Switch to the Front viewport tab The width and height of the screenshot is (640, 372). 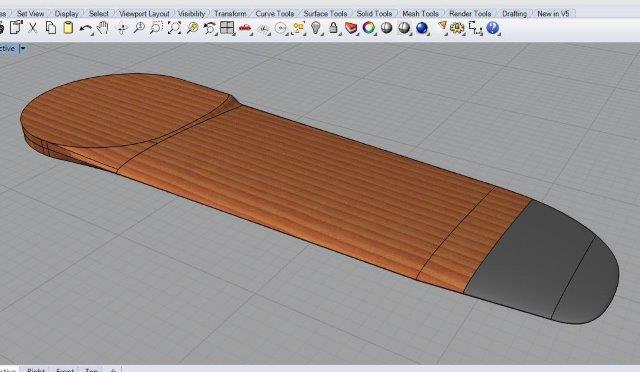[x=65, y=369]
